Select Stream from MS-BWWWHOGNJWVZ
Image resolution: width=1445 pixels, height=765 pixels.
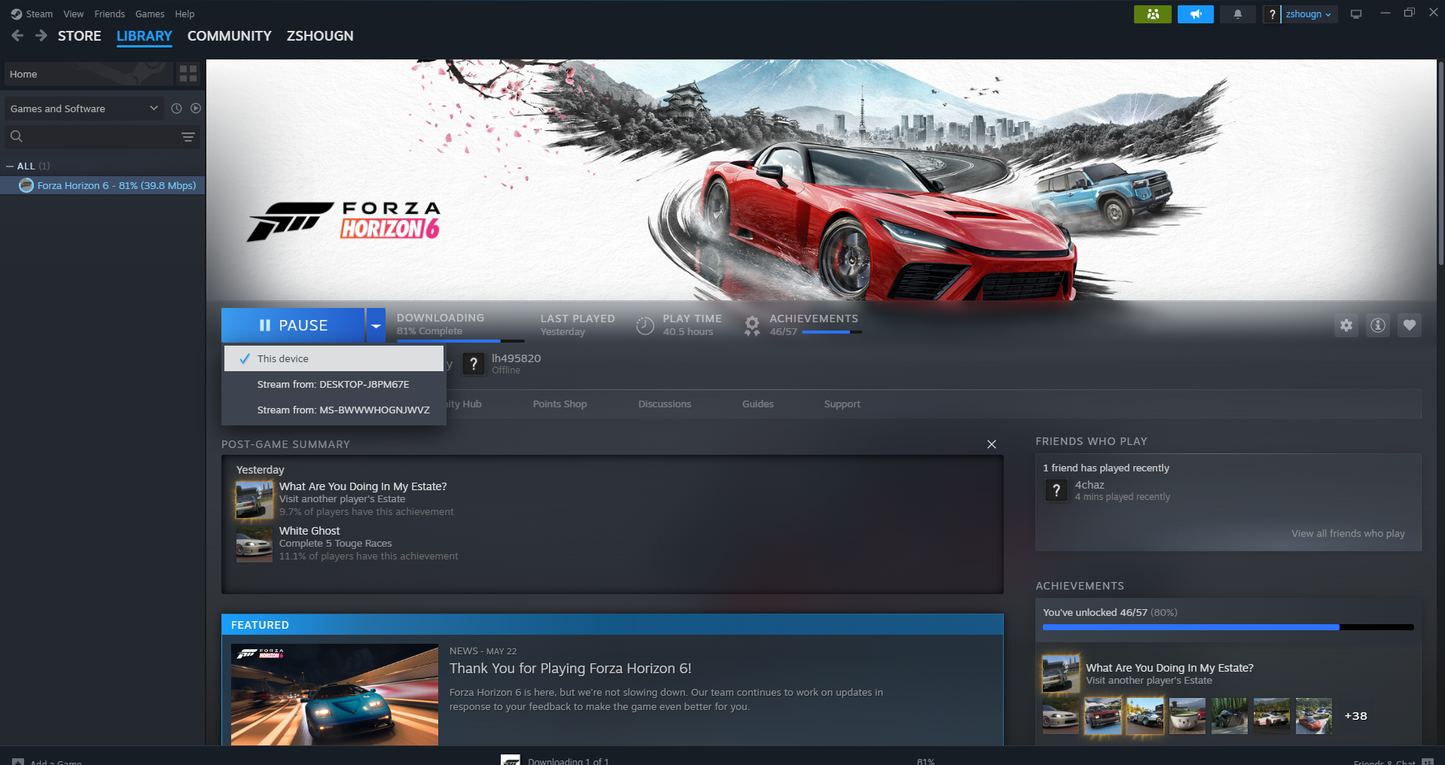tap(334, 410)
